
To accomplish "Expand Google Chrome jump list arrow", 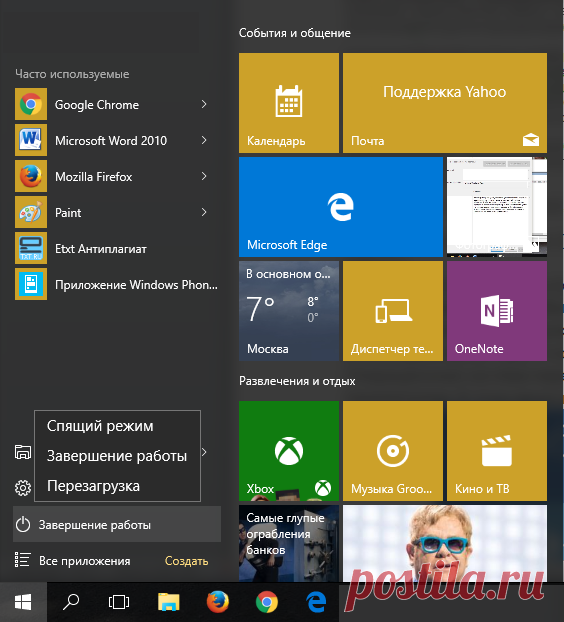I will pyautogui.click(x=204, y=104).
